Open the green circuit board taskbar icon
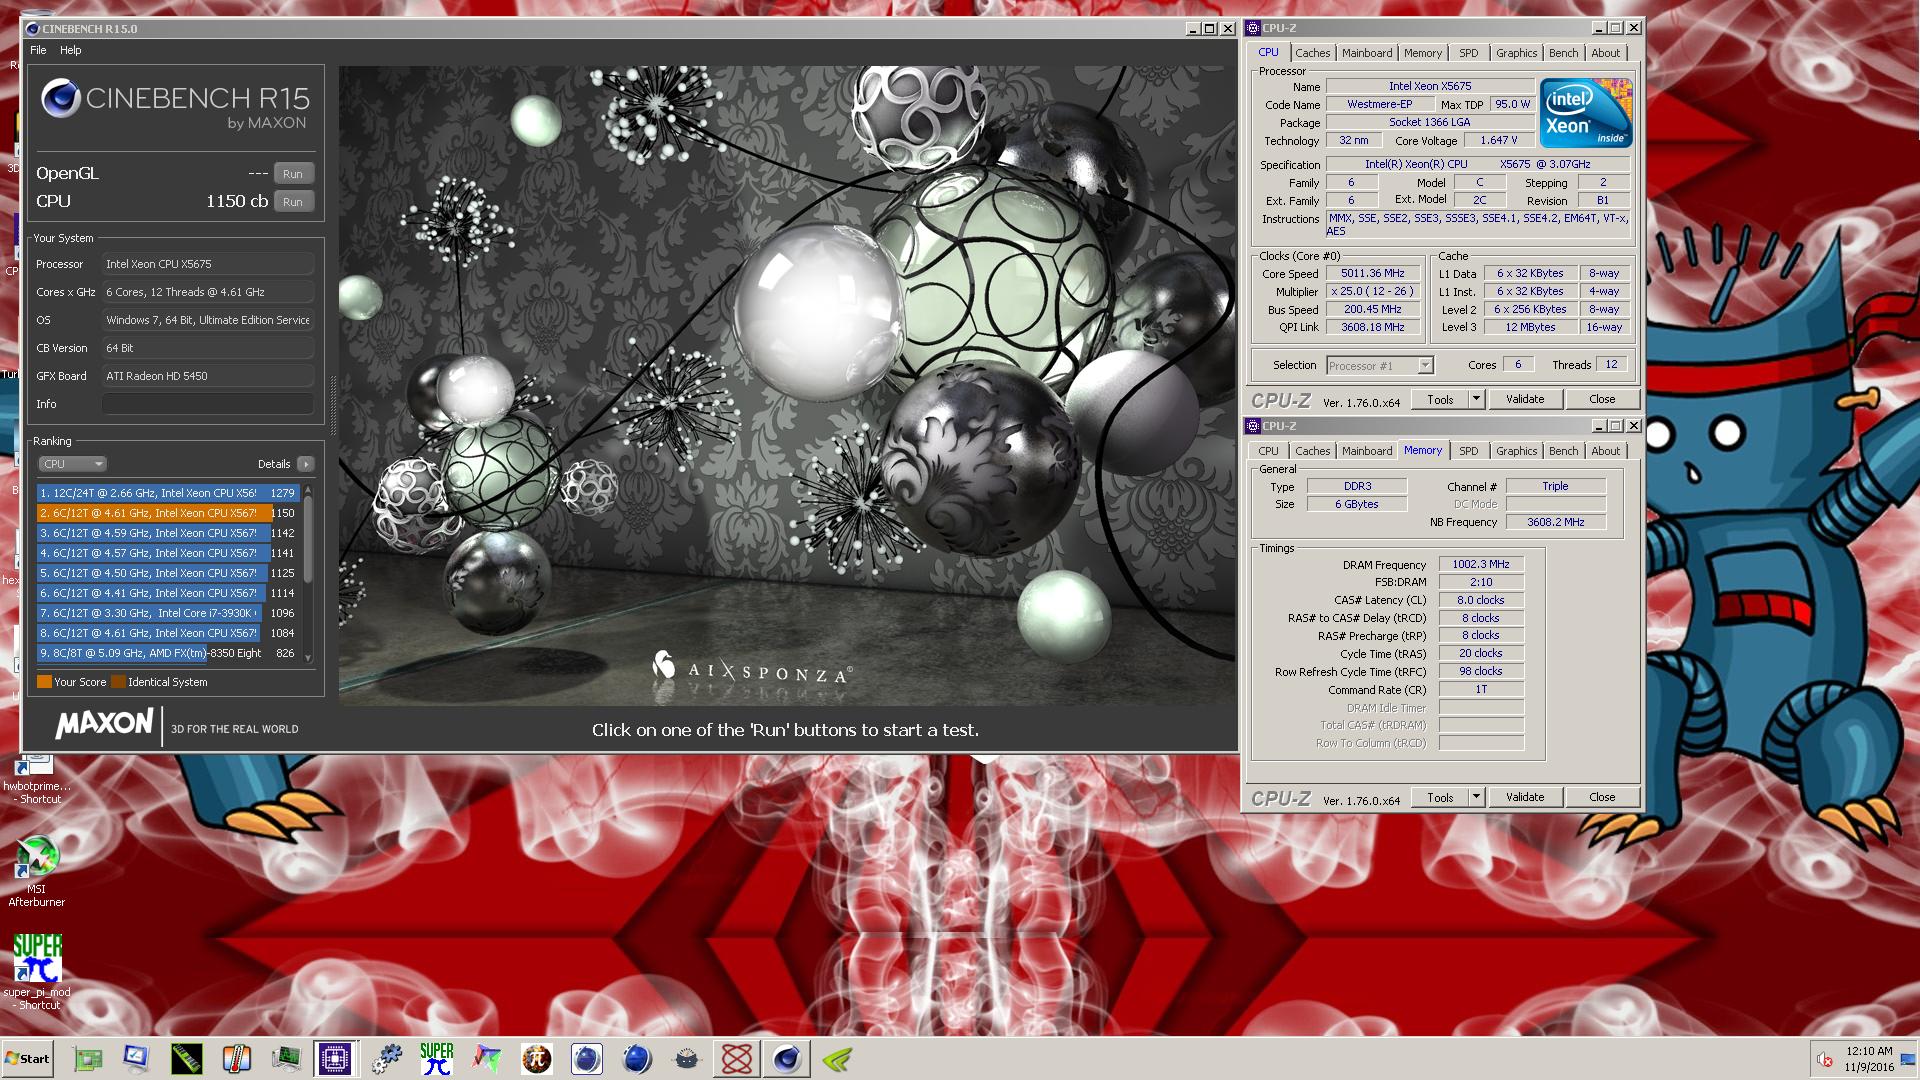Screen dimensions: 1920x1080 point(88,1059)
